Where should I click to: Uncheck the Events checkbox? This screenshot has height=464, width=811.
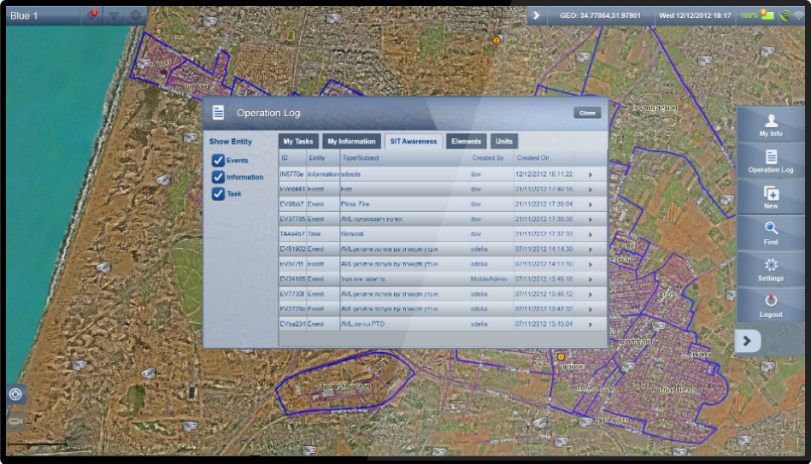(218, 160)
